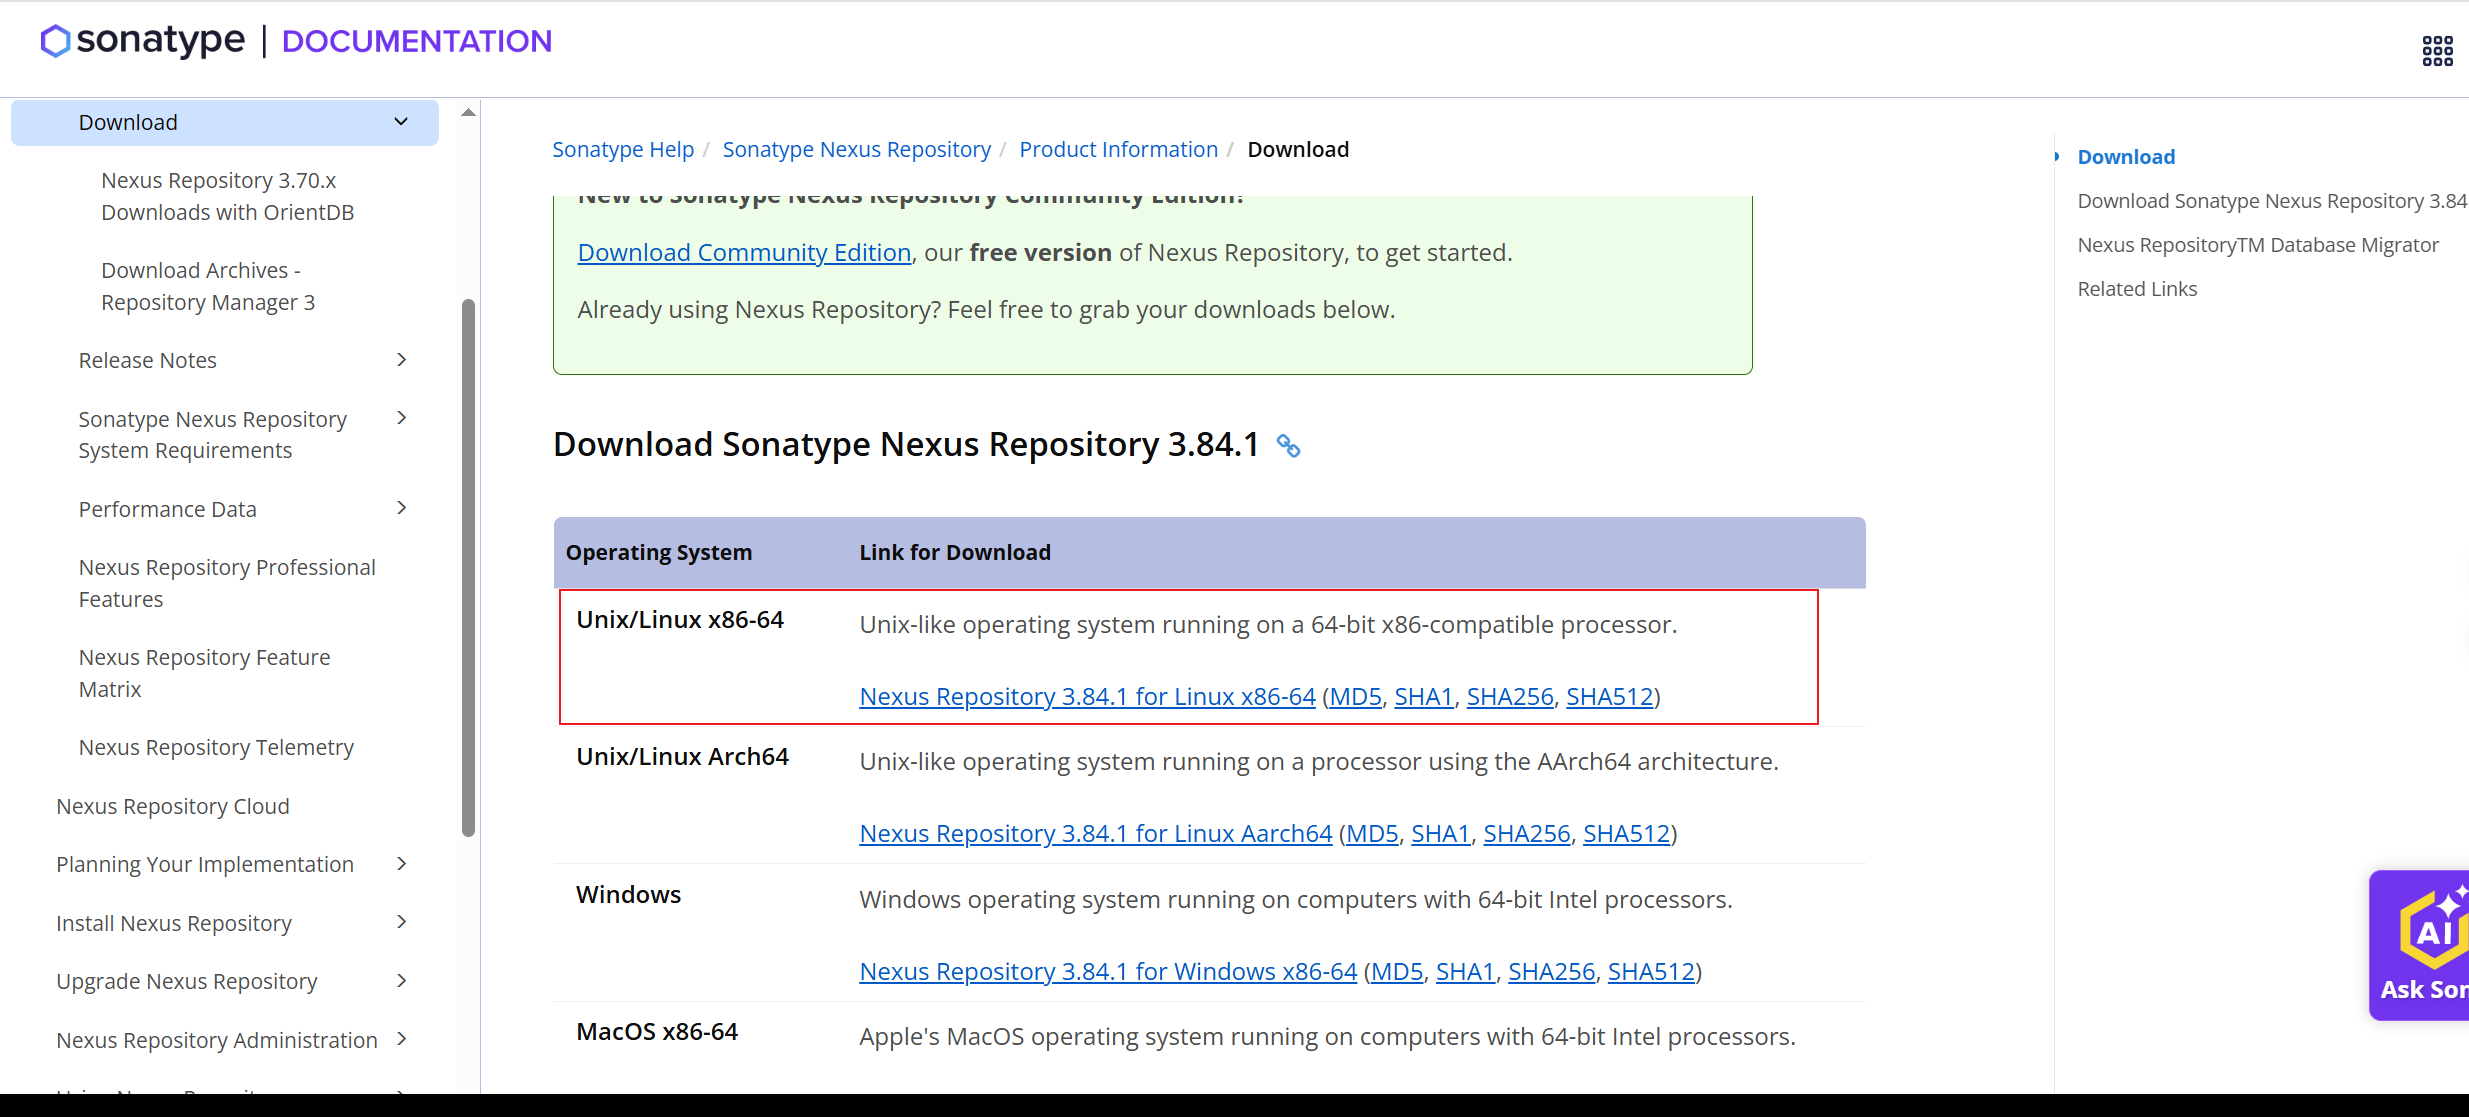The image size is (2469, 1117).
Task: Open Nexus Repository Administration page
Action: pyautogui.click(x=217, y=1040)
